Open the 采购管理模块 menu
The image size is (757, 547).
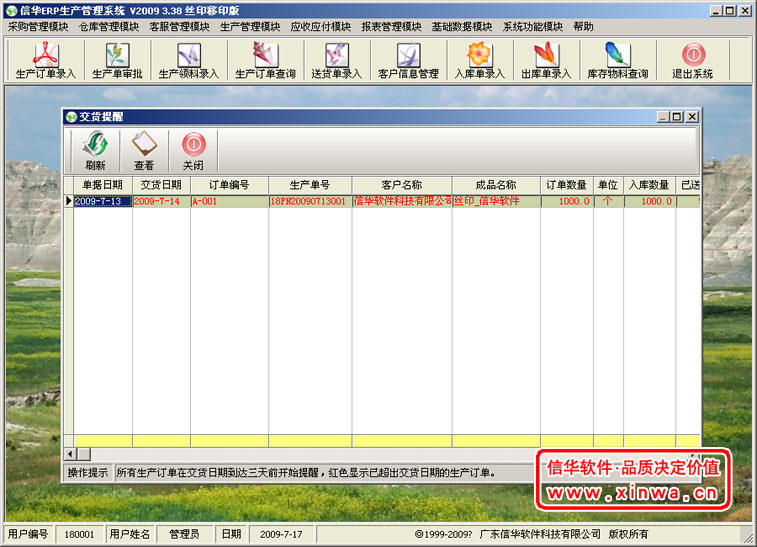[38, 27]
